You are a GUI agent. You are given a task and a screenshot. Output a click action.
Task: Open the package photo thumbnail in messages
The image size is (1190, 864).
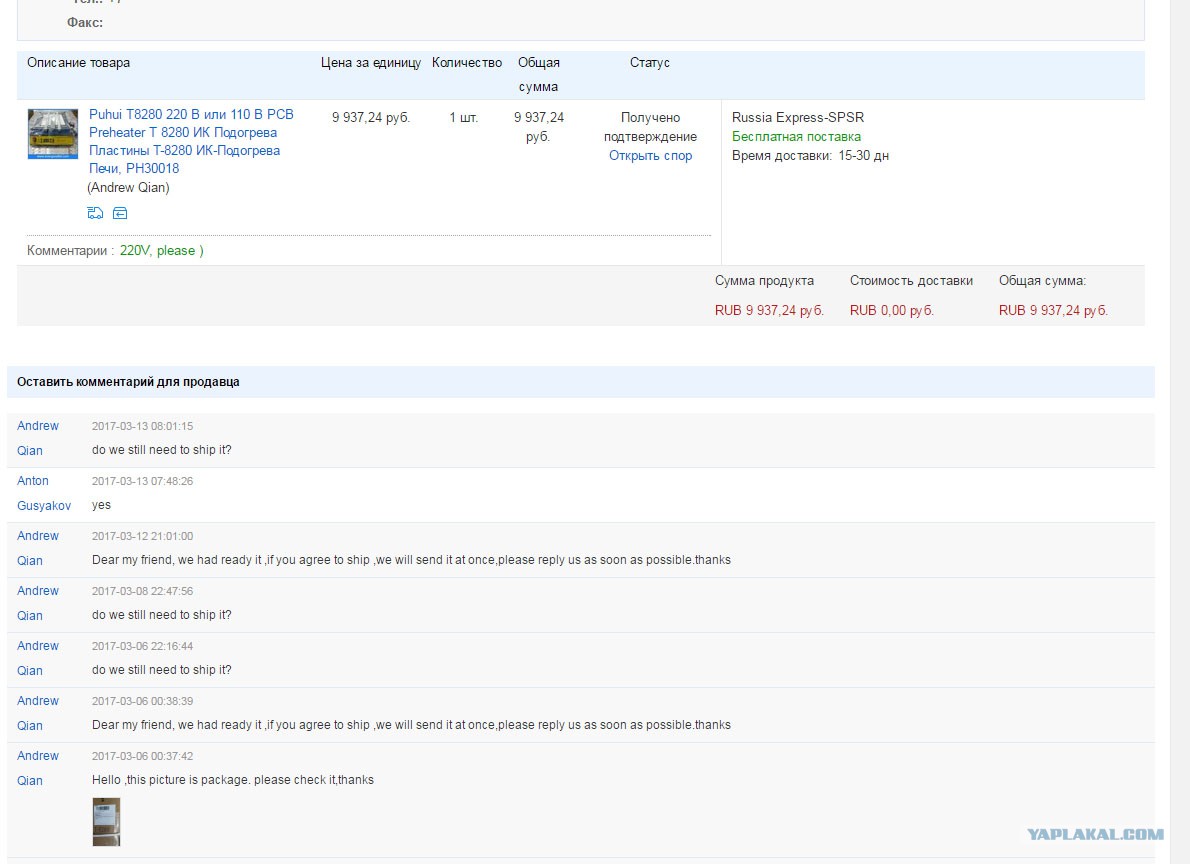tap(106, 821)
